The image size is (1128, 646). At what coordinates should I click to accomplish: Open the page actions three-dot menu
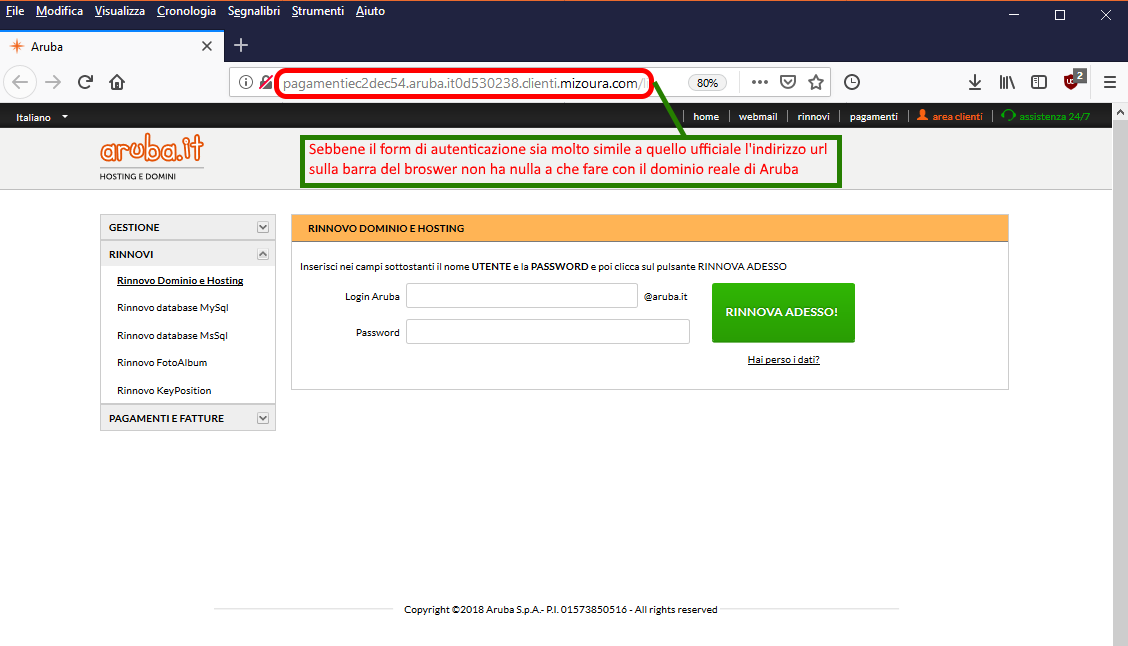pyautogui.click(x=760, y=82)
